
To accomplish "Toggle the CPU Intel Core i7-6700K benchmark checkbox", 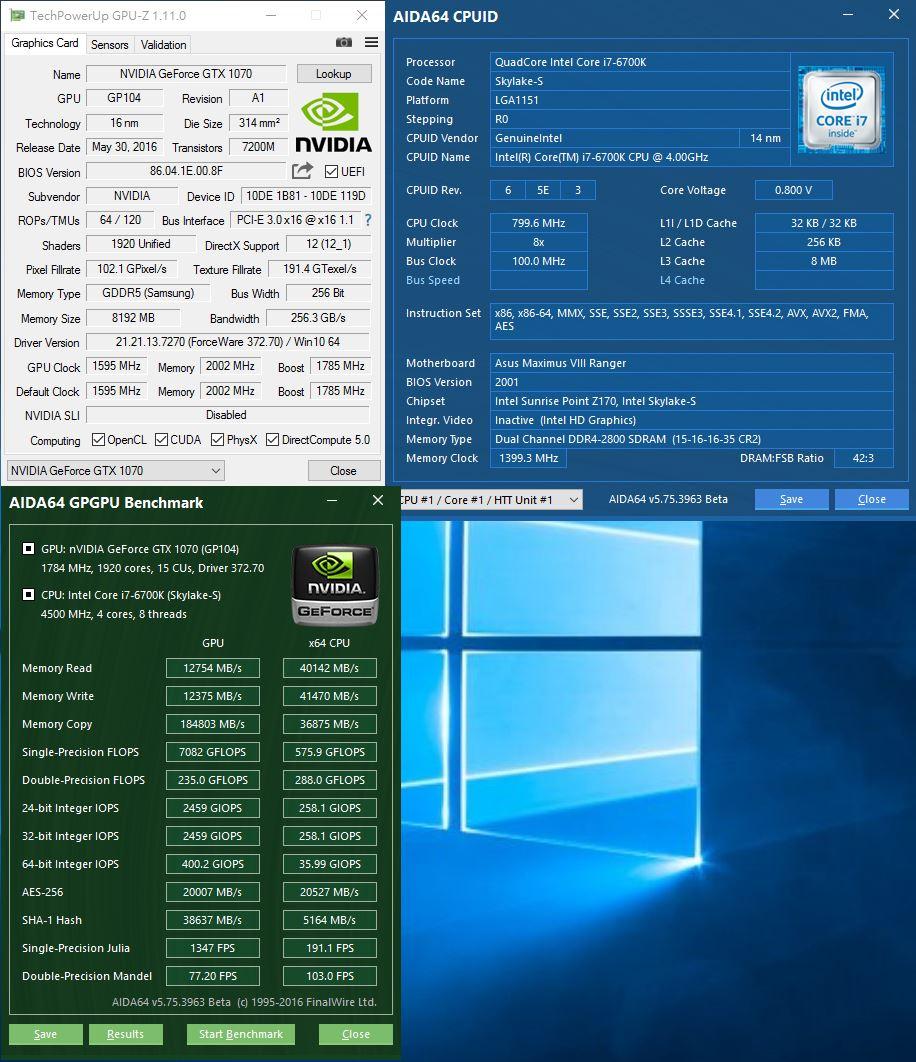I will coord(28,595).
